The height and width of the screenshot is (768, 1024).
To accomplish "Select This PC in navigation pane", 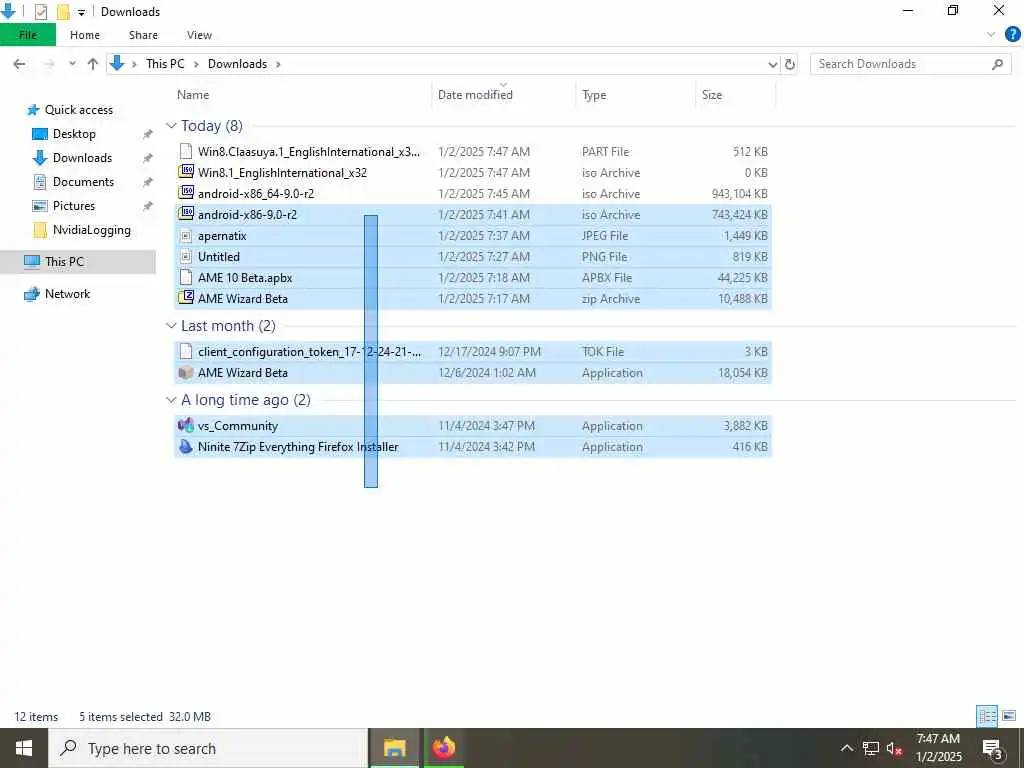I will tap(64, 262).
